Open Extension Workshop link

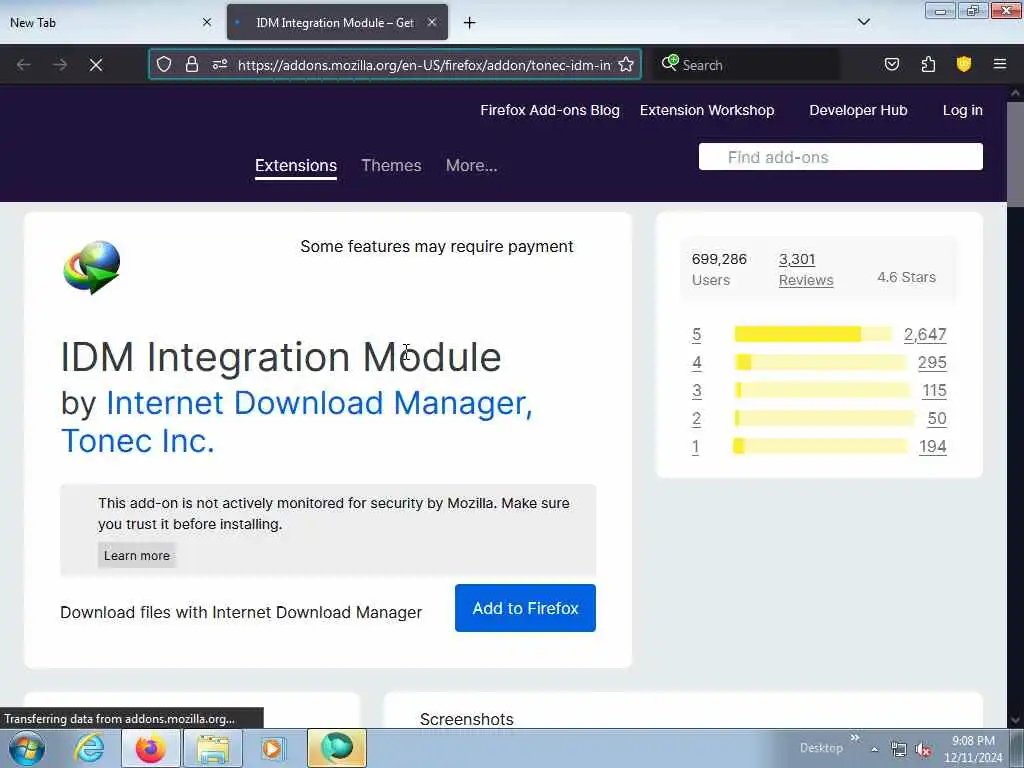707,110
